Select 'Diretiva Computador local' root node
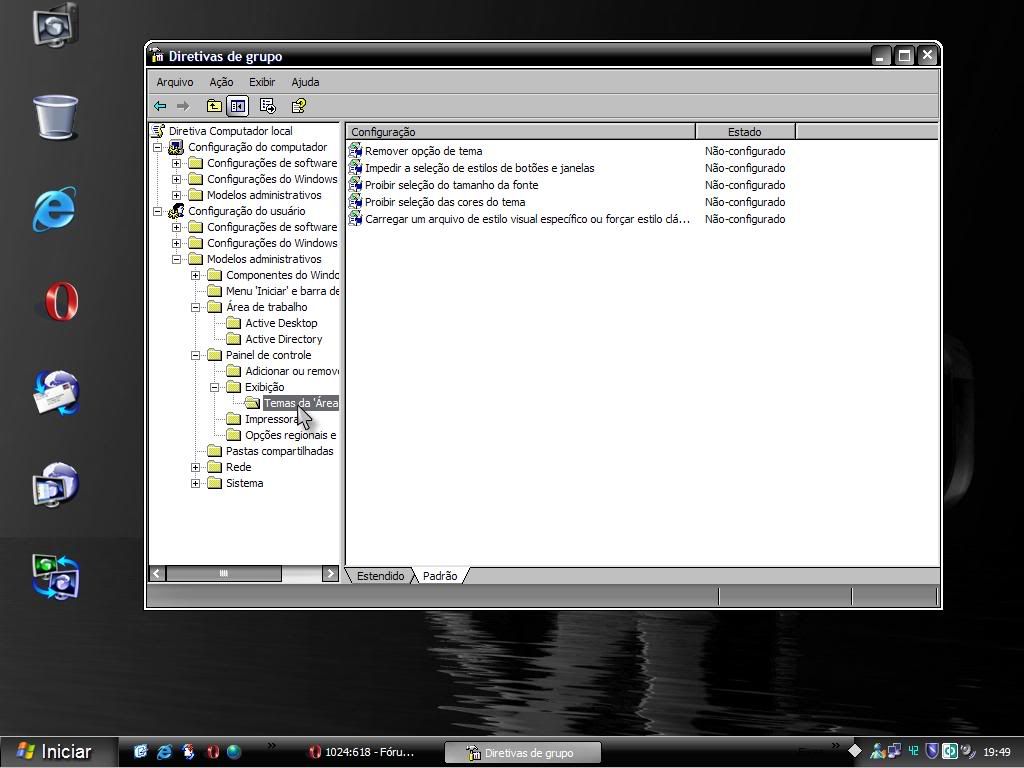This screenshot has height=768, width=1024. click(x=231, y=131)
